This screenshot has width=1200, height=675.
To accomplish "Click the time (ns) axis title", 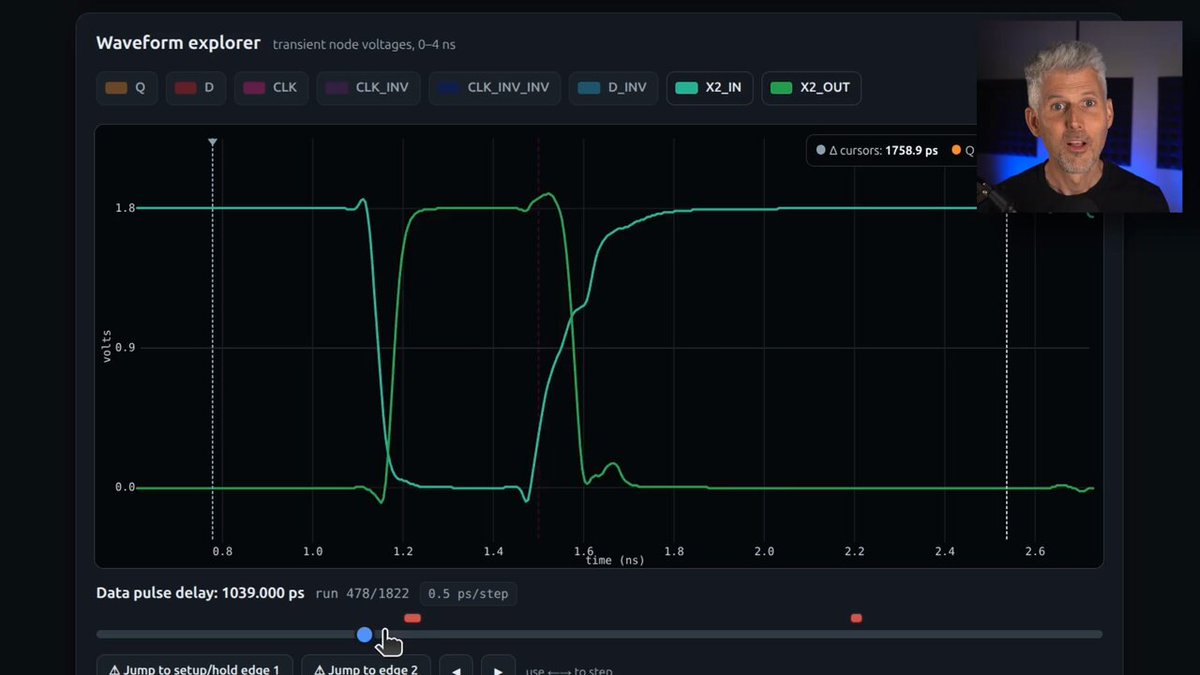I will point(614,561).
